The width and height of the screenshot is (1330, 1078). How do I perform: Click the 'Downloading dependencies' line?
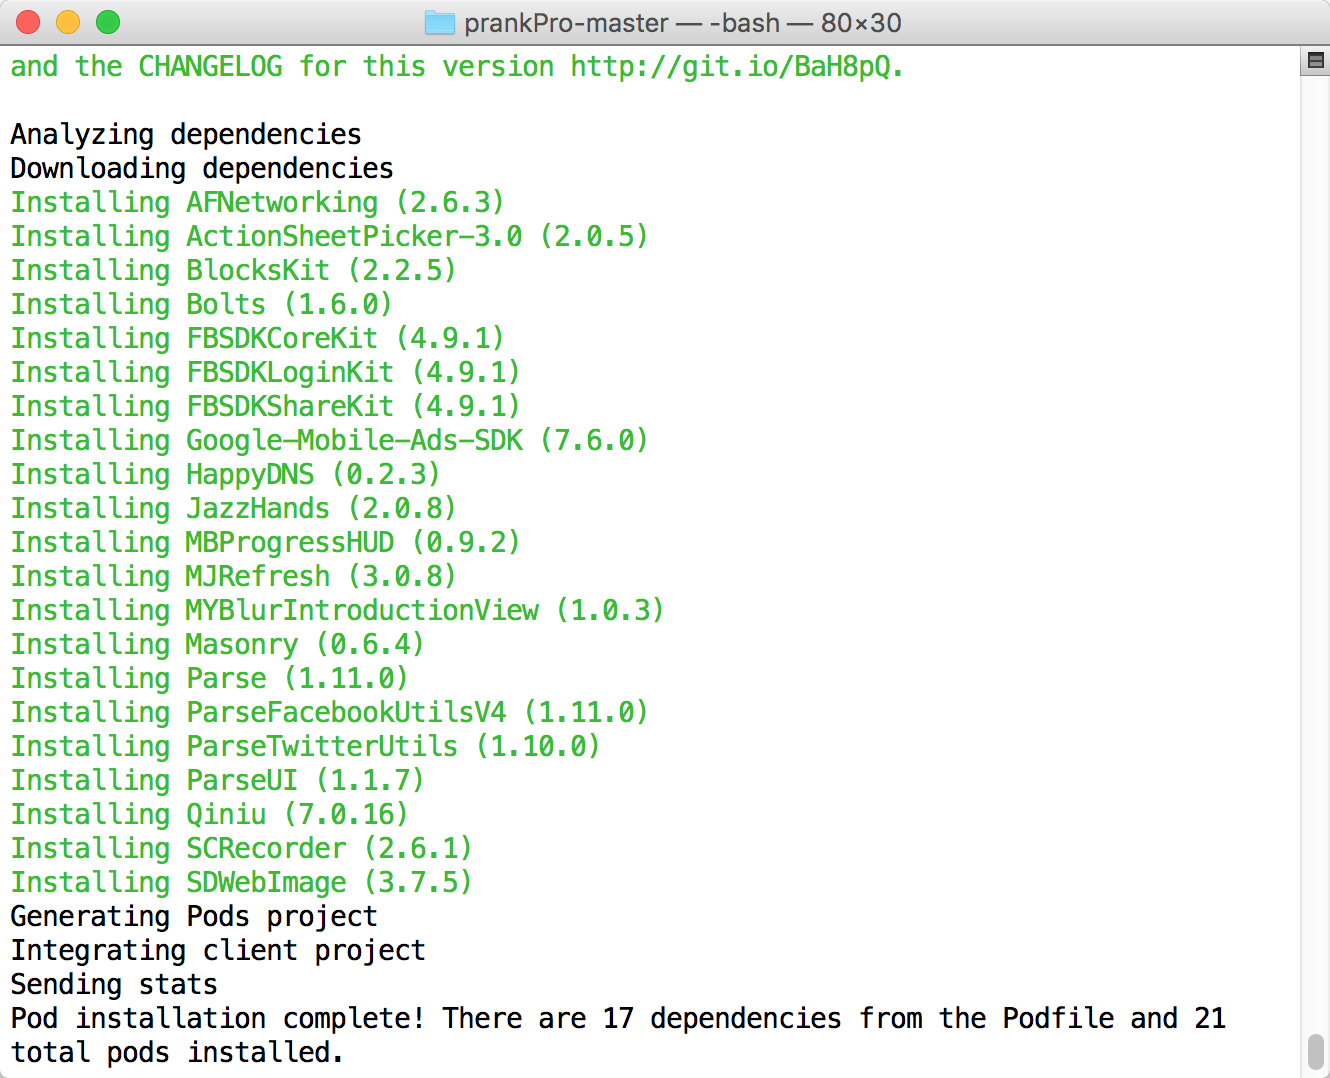tap(202, 169)
